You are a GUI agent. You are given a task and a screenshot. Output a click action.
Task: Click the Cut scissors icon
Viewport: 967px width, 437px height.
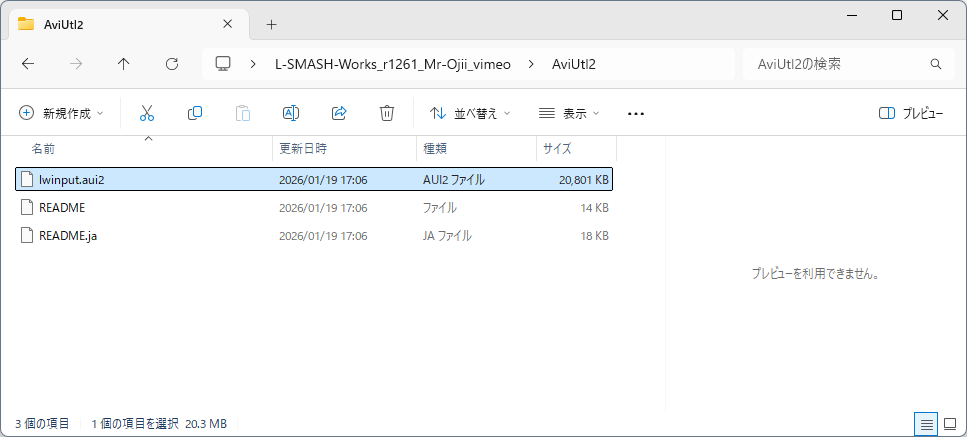click(x=147, y=114)
